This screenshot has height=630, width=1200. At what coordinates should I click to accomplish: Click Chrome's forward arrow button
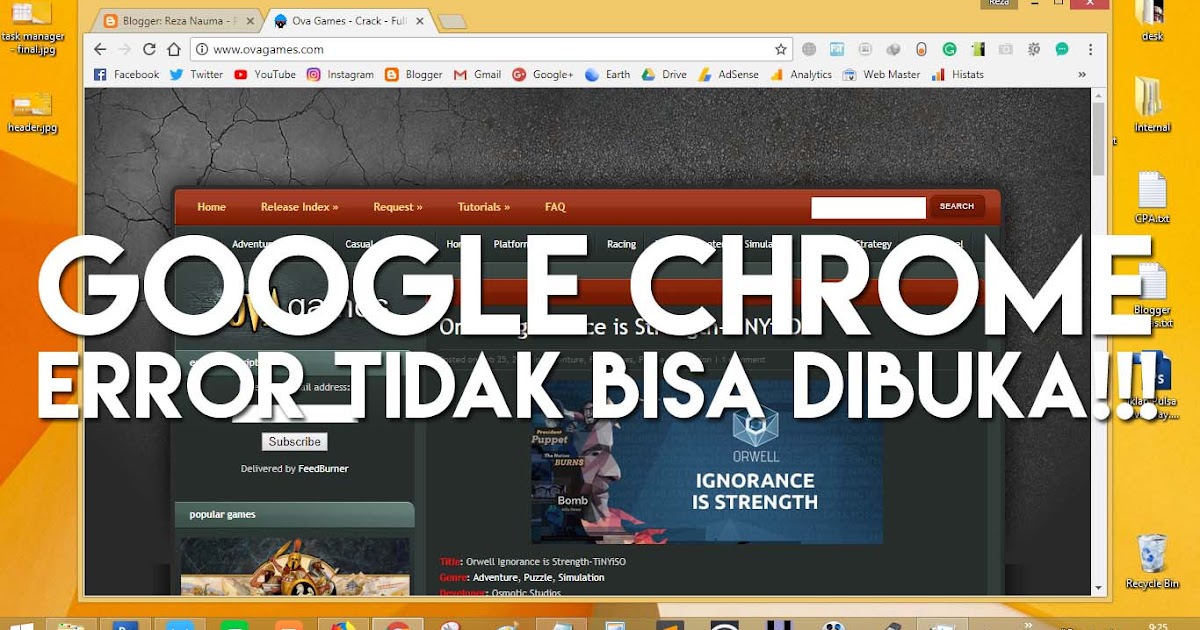pyautogui.click(x=125, y=49)
